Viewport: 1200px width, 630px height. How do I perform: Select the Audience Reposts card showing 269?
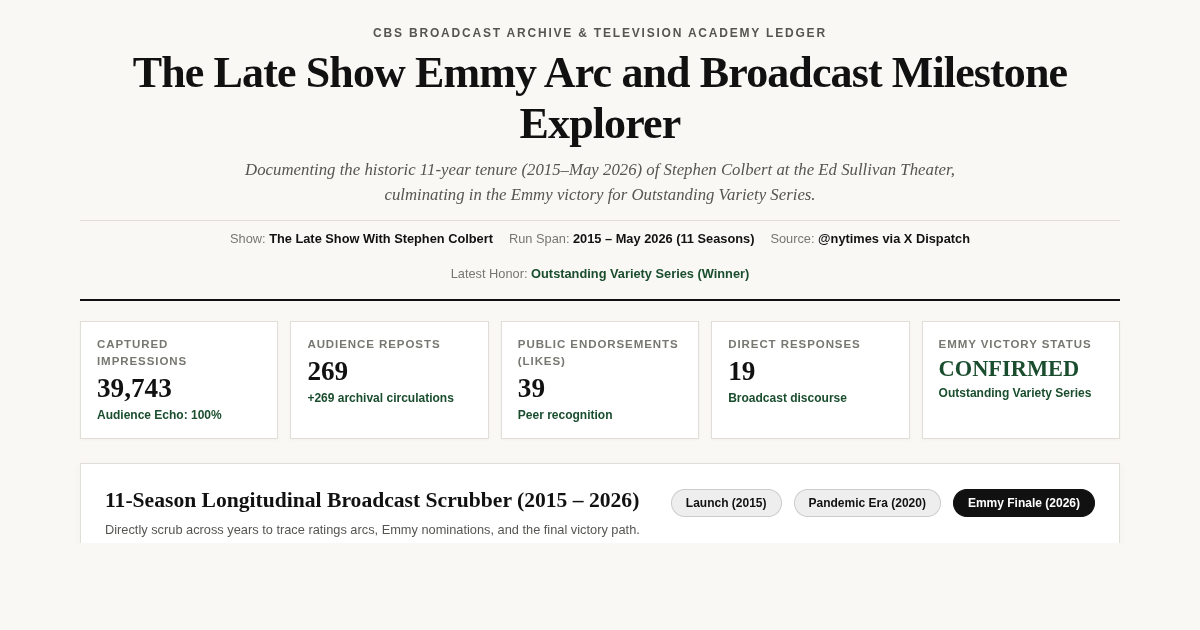point(389,380)
